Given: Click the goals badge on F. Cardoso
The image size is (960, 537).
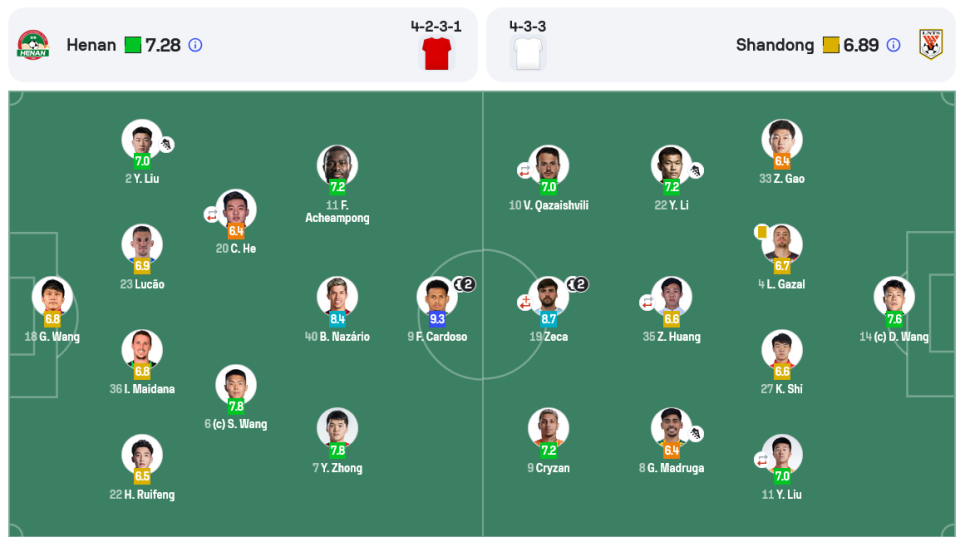Looking at the screenshot, I should 465,284.
